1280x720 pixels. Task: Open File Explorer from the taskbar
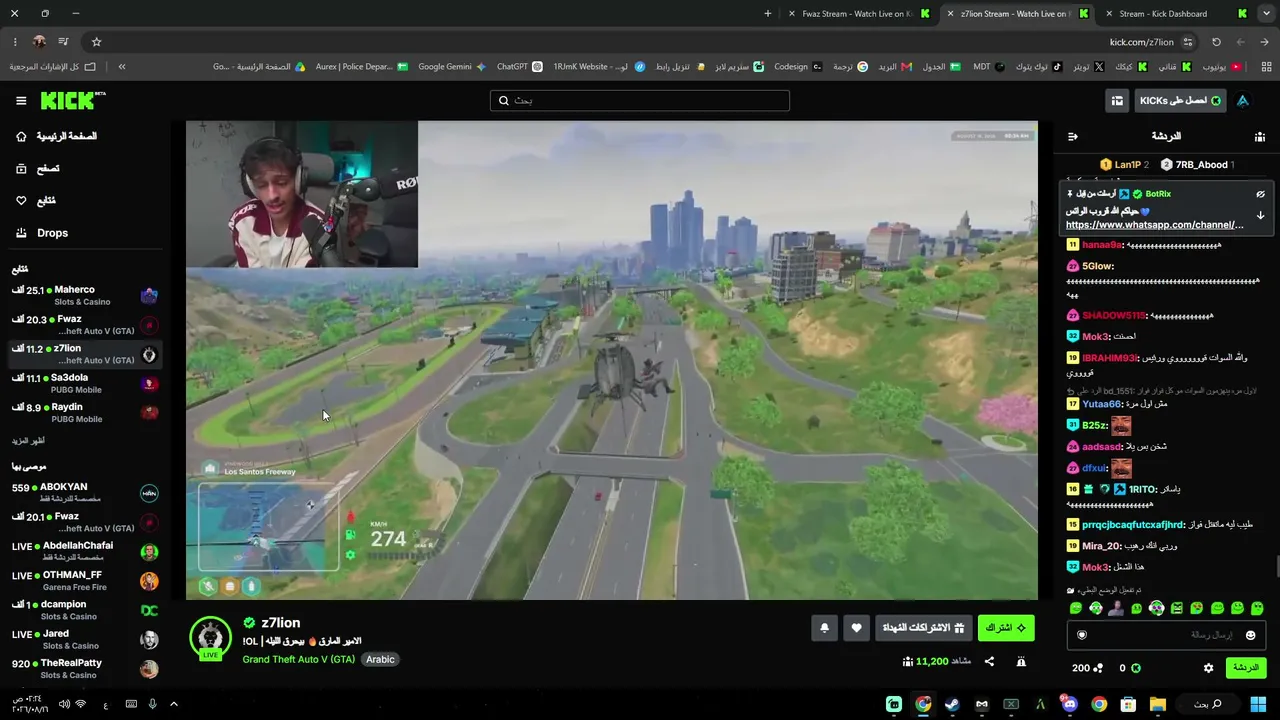coord(1157,705)
